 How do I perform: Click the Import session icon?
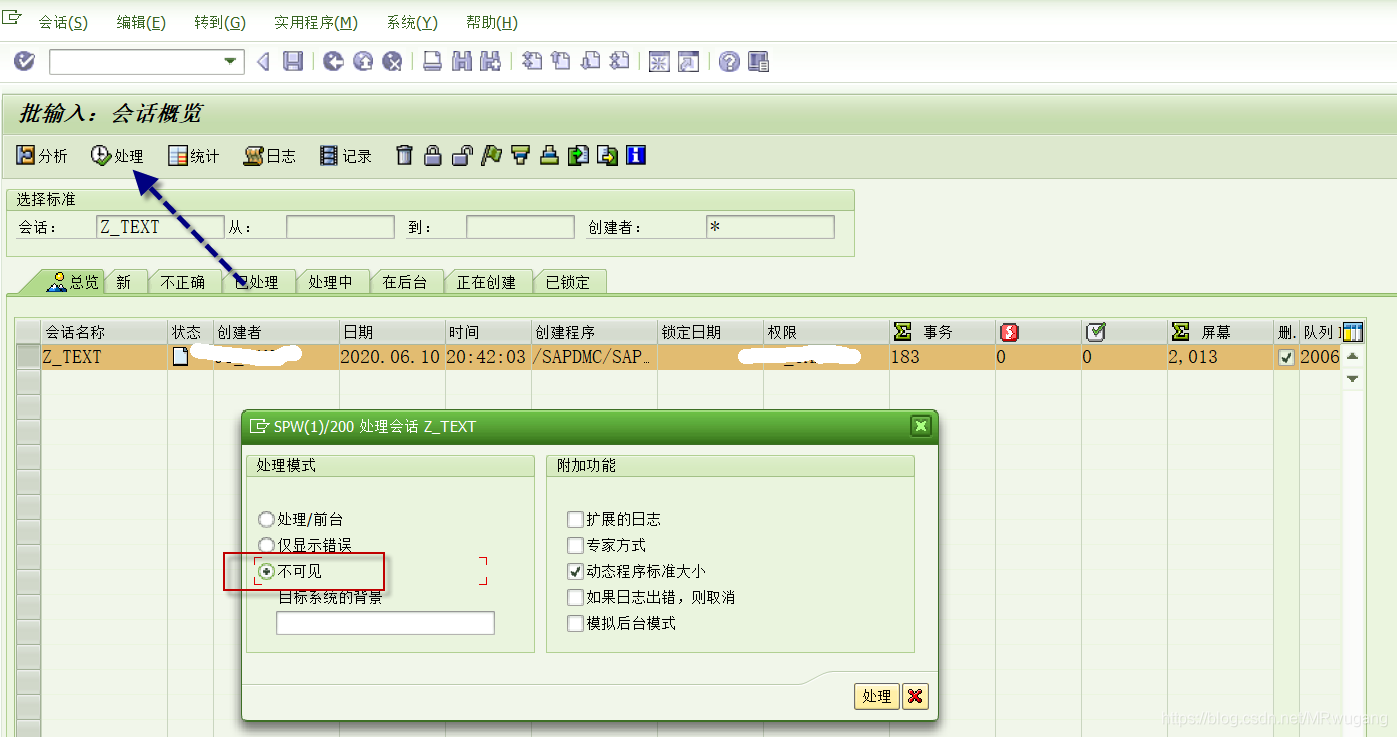coord(578,155)
